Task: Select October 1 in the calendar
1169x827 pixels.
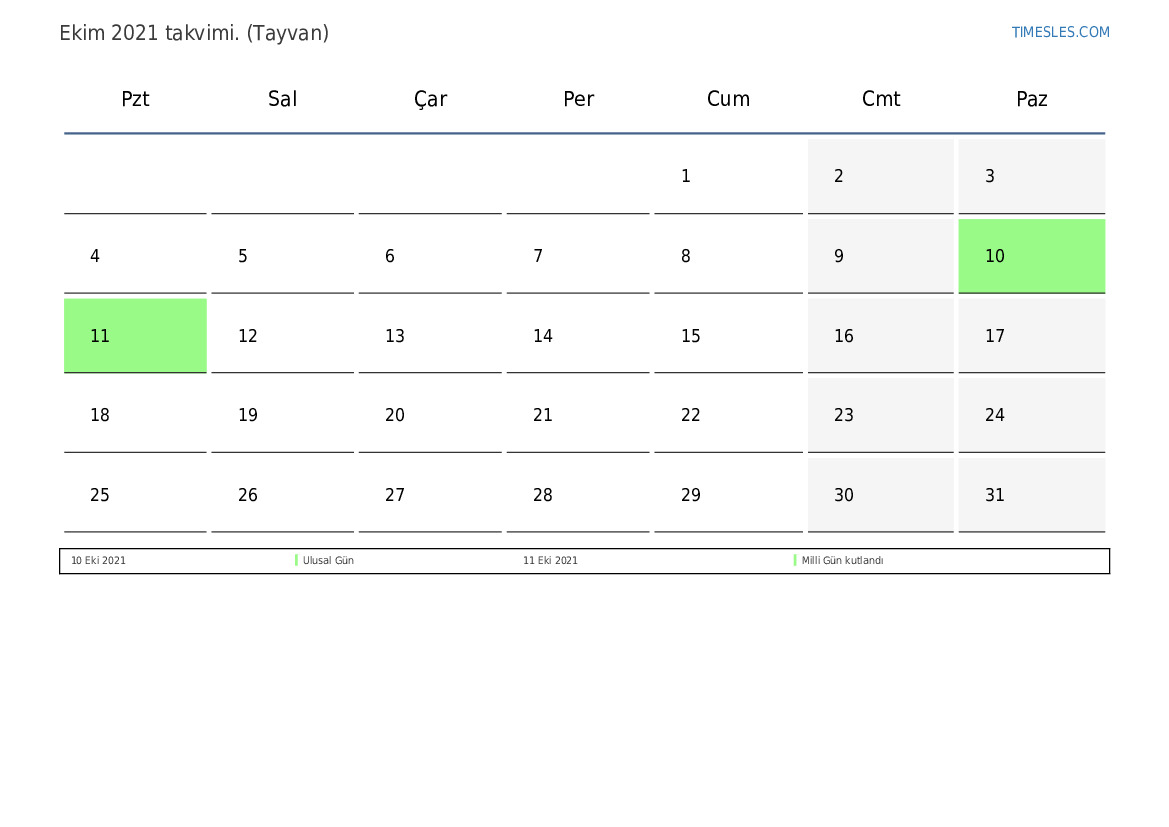Action: (728, 177)
